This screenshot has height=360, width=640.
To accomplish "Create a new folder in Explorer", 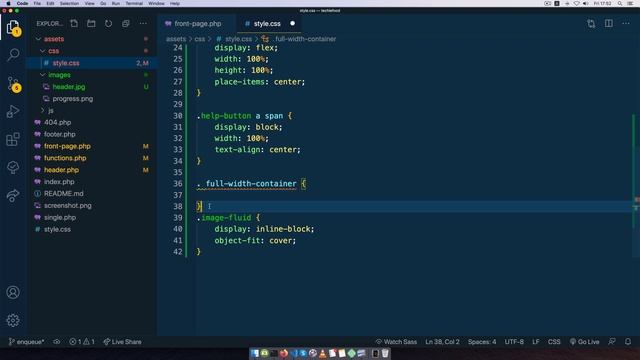I will (91, 24).
